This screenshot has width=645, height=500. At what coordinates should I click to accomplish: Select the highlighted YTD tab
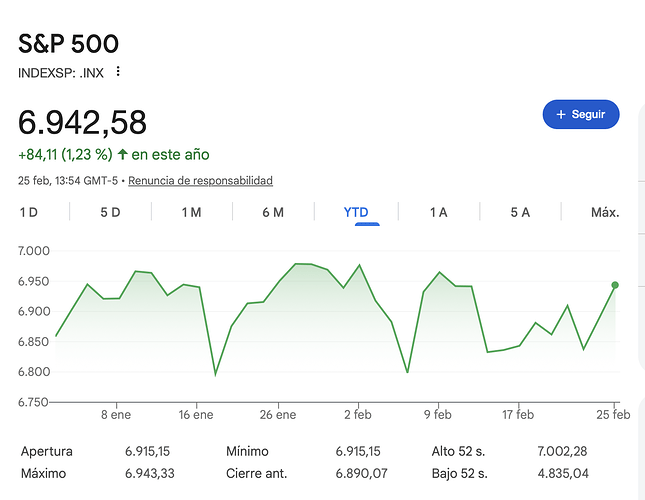pos(355,212)
